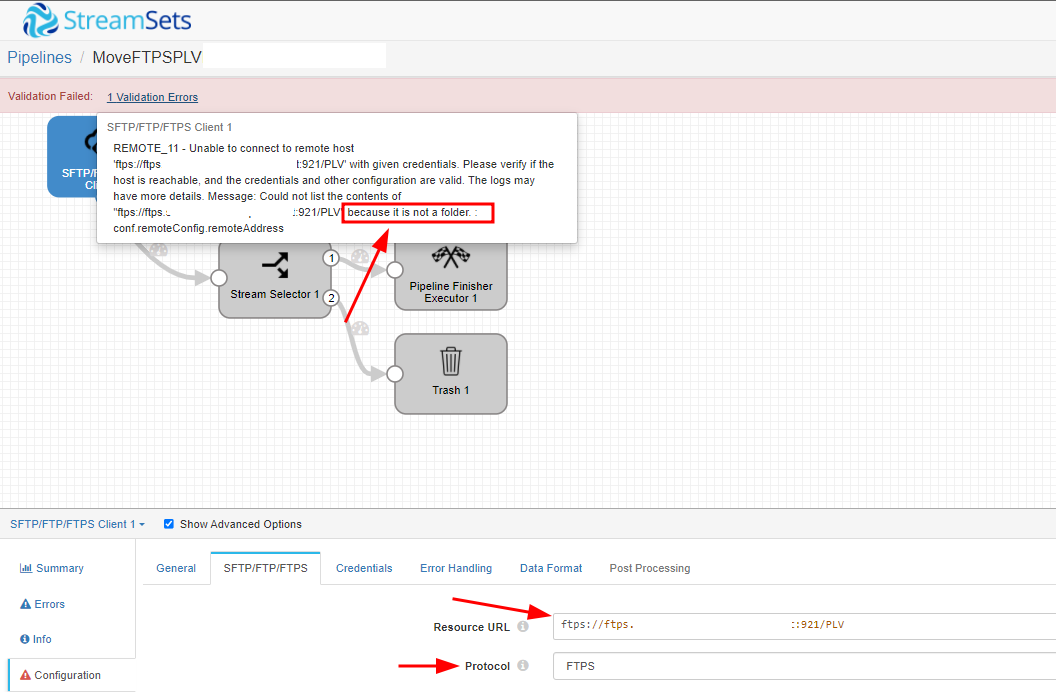Image resolution: width=1056 pixels, height=692 pixels.
Task: Click the Protocol label
Action: pyautogui.click(x=487, y=666)
